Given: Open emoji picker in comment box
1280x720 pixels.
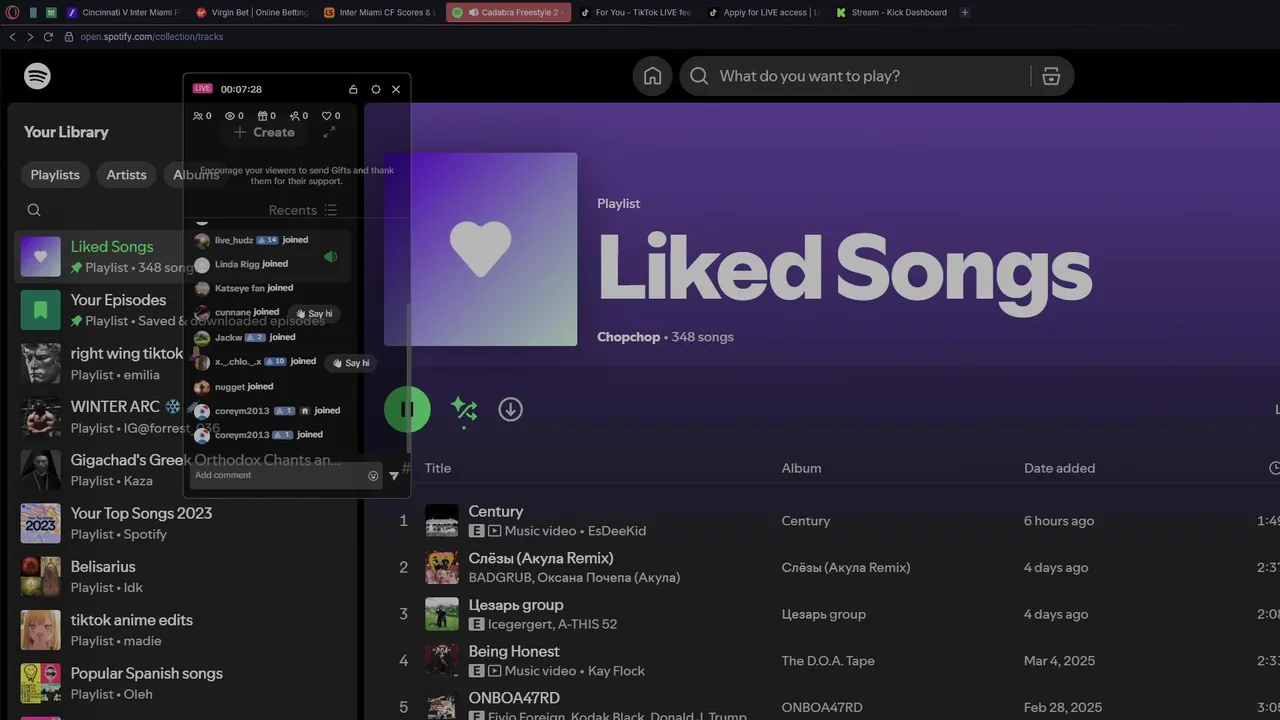Looking at the screenshot, I should pyautogui.click(x=373, y=476).
